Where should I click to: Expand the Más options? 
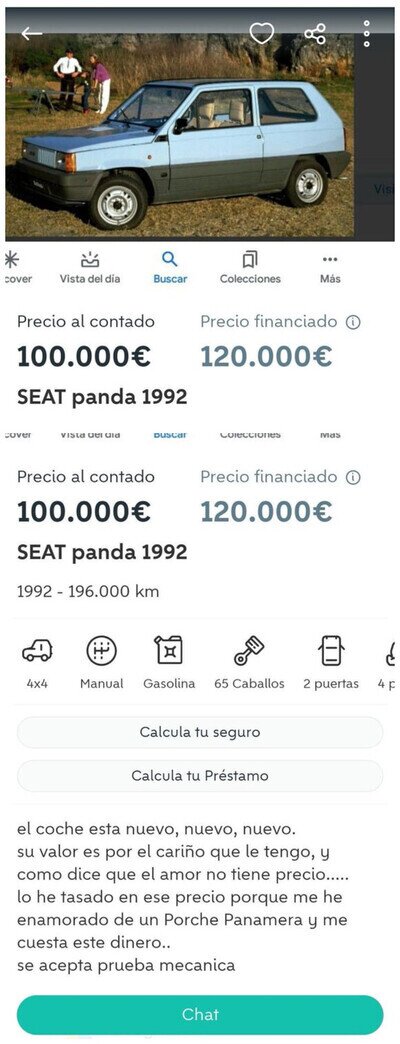pos(330,268)
